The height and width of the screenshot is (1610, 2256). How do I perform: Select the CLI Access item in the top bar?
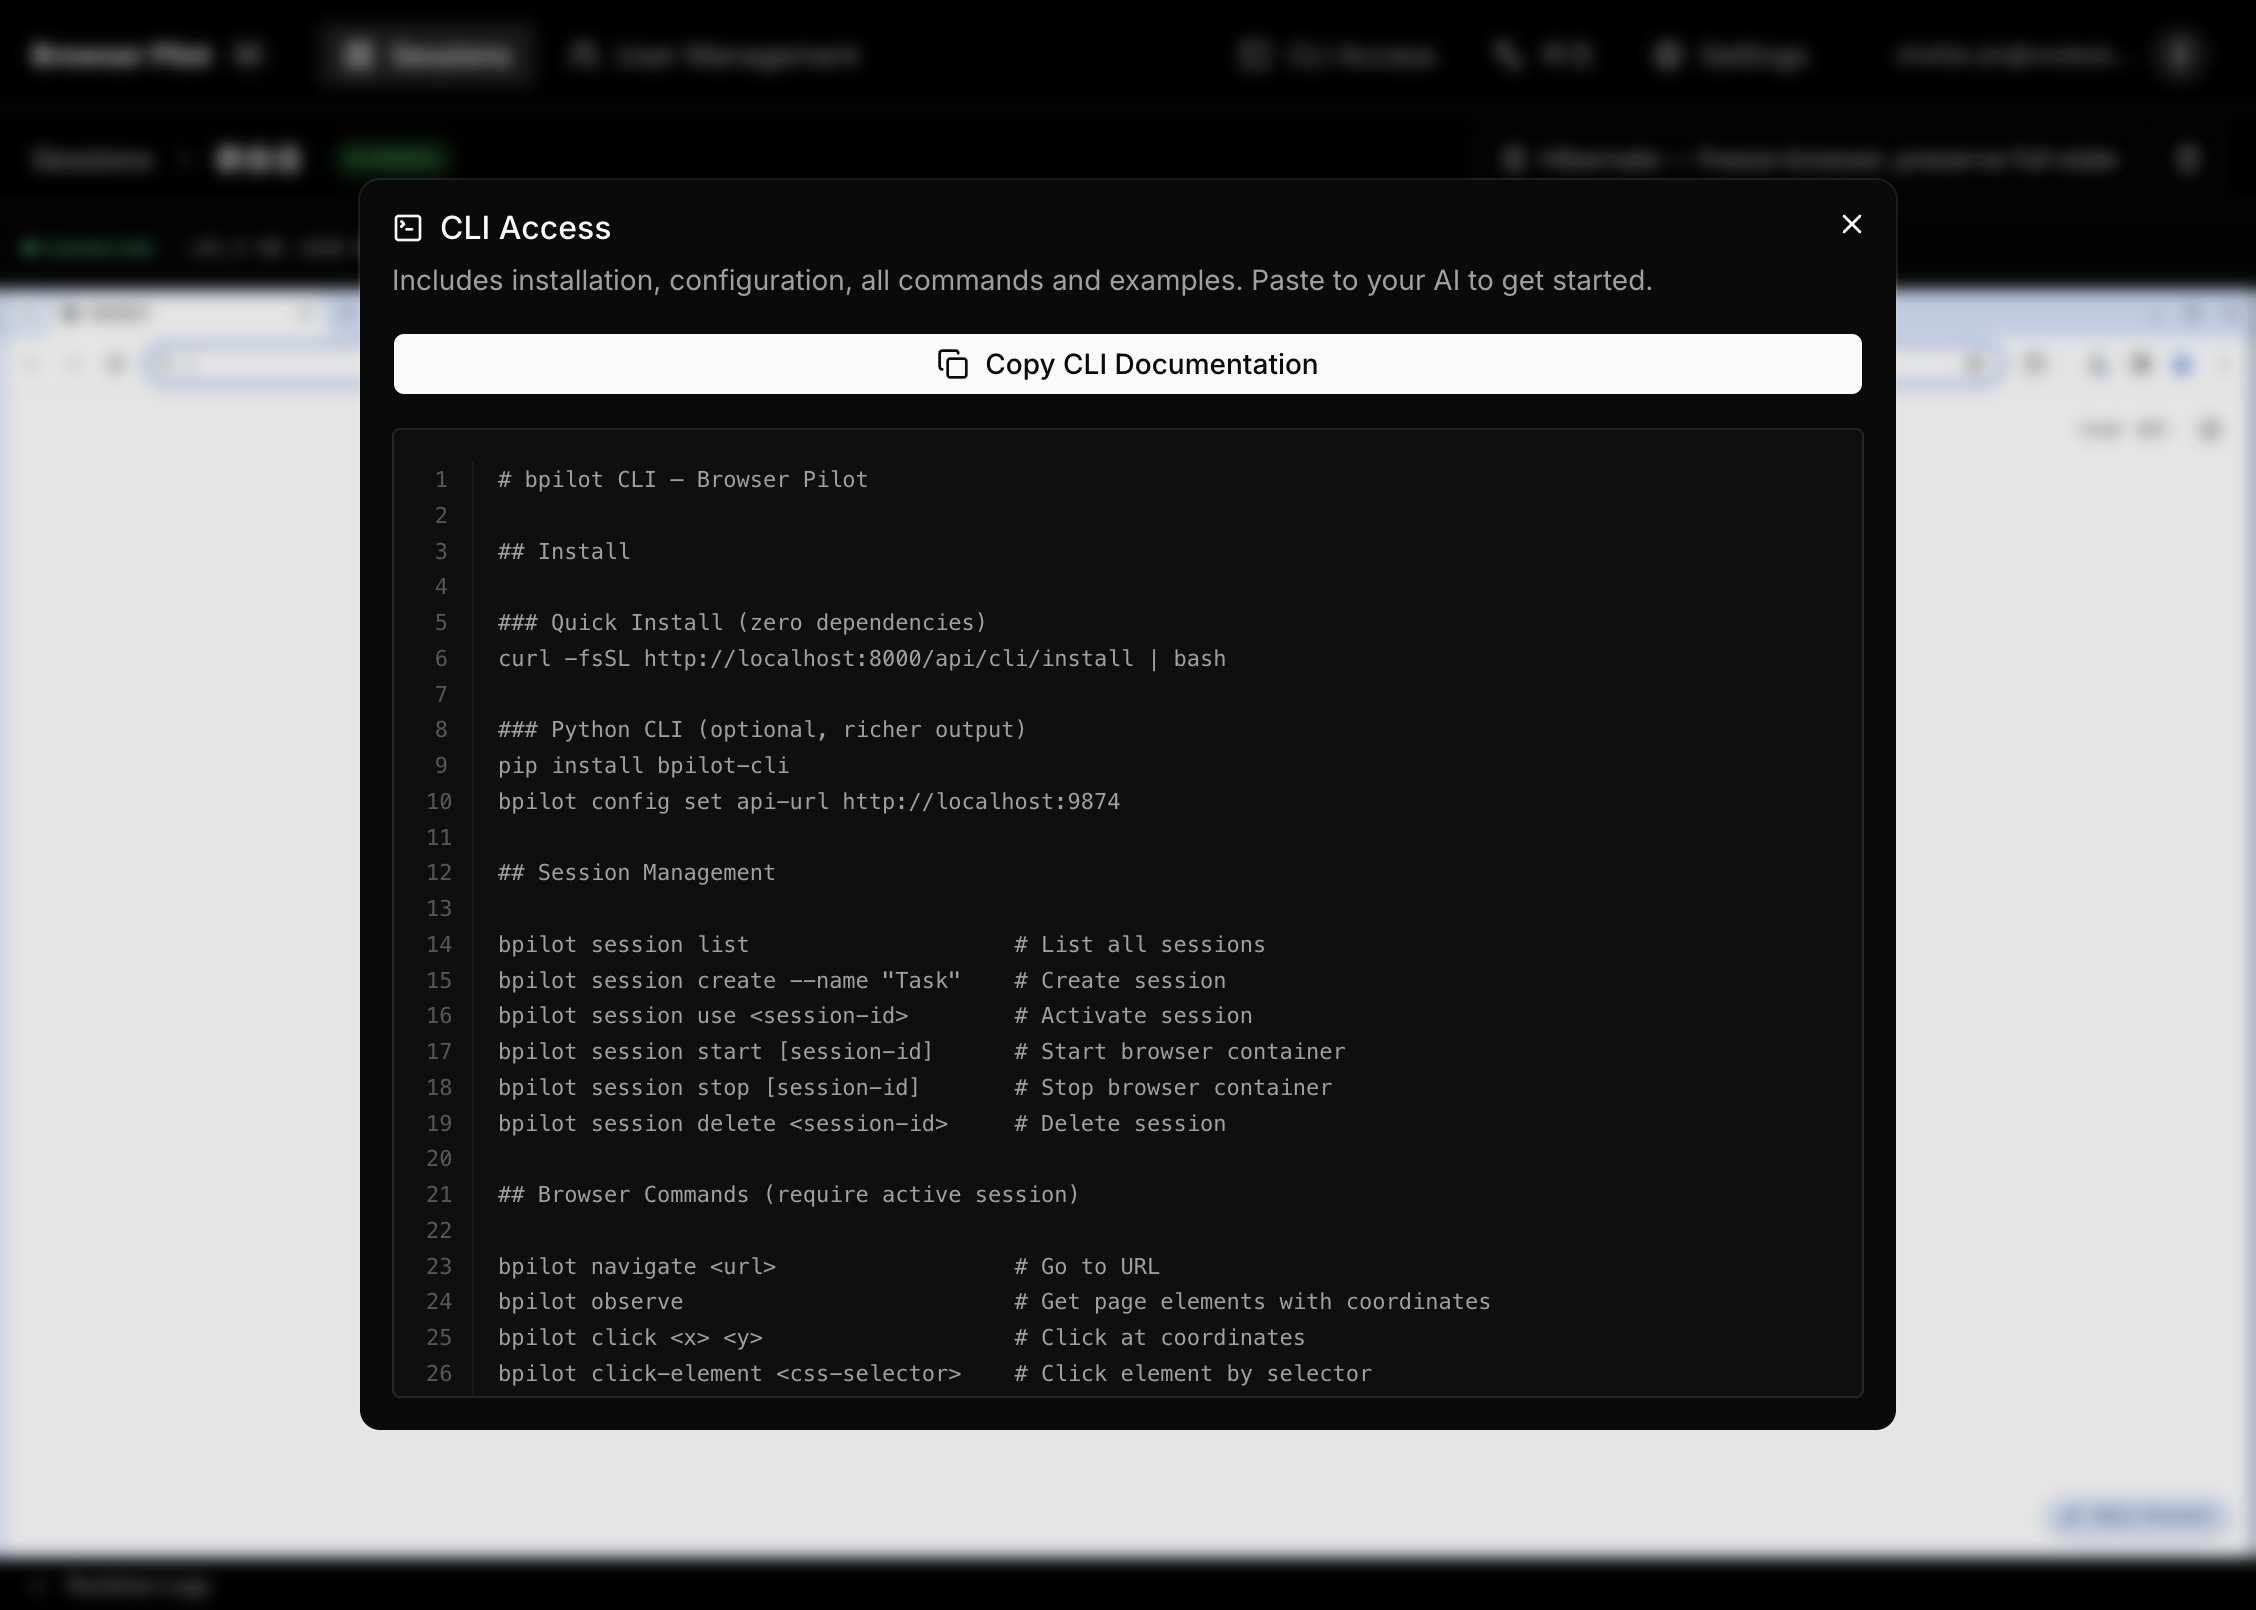1338,55
